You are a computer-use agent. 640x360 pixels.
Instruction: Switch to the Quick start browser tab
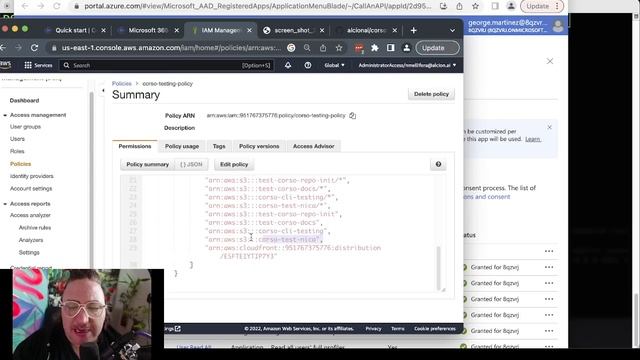coord(76,30)
